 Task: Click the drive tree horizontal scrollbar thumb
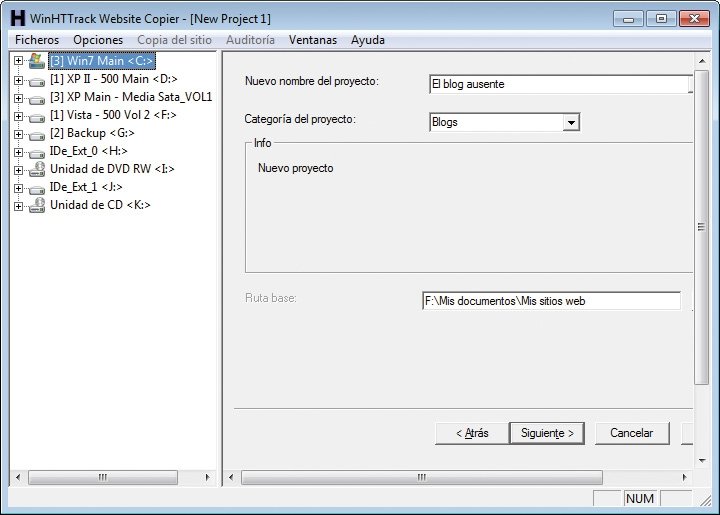[103, 477]
